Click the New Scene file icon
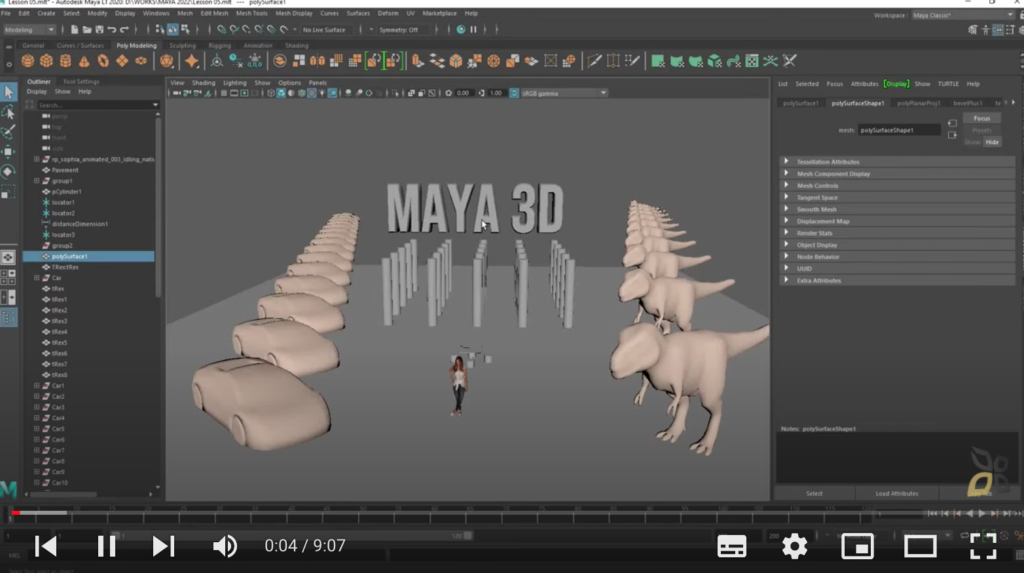The image size is (1024, 573). point(74,29)
